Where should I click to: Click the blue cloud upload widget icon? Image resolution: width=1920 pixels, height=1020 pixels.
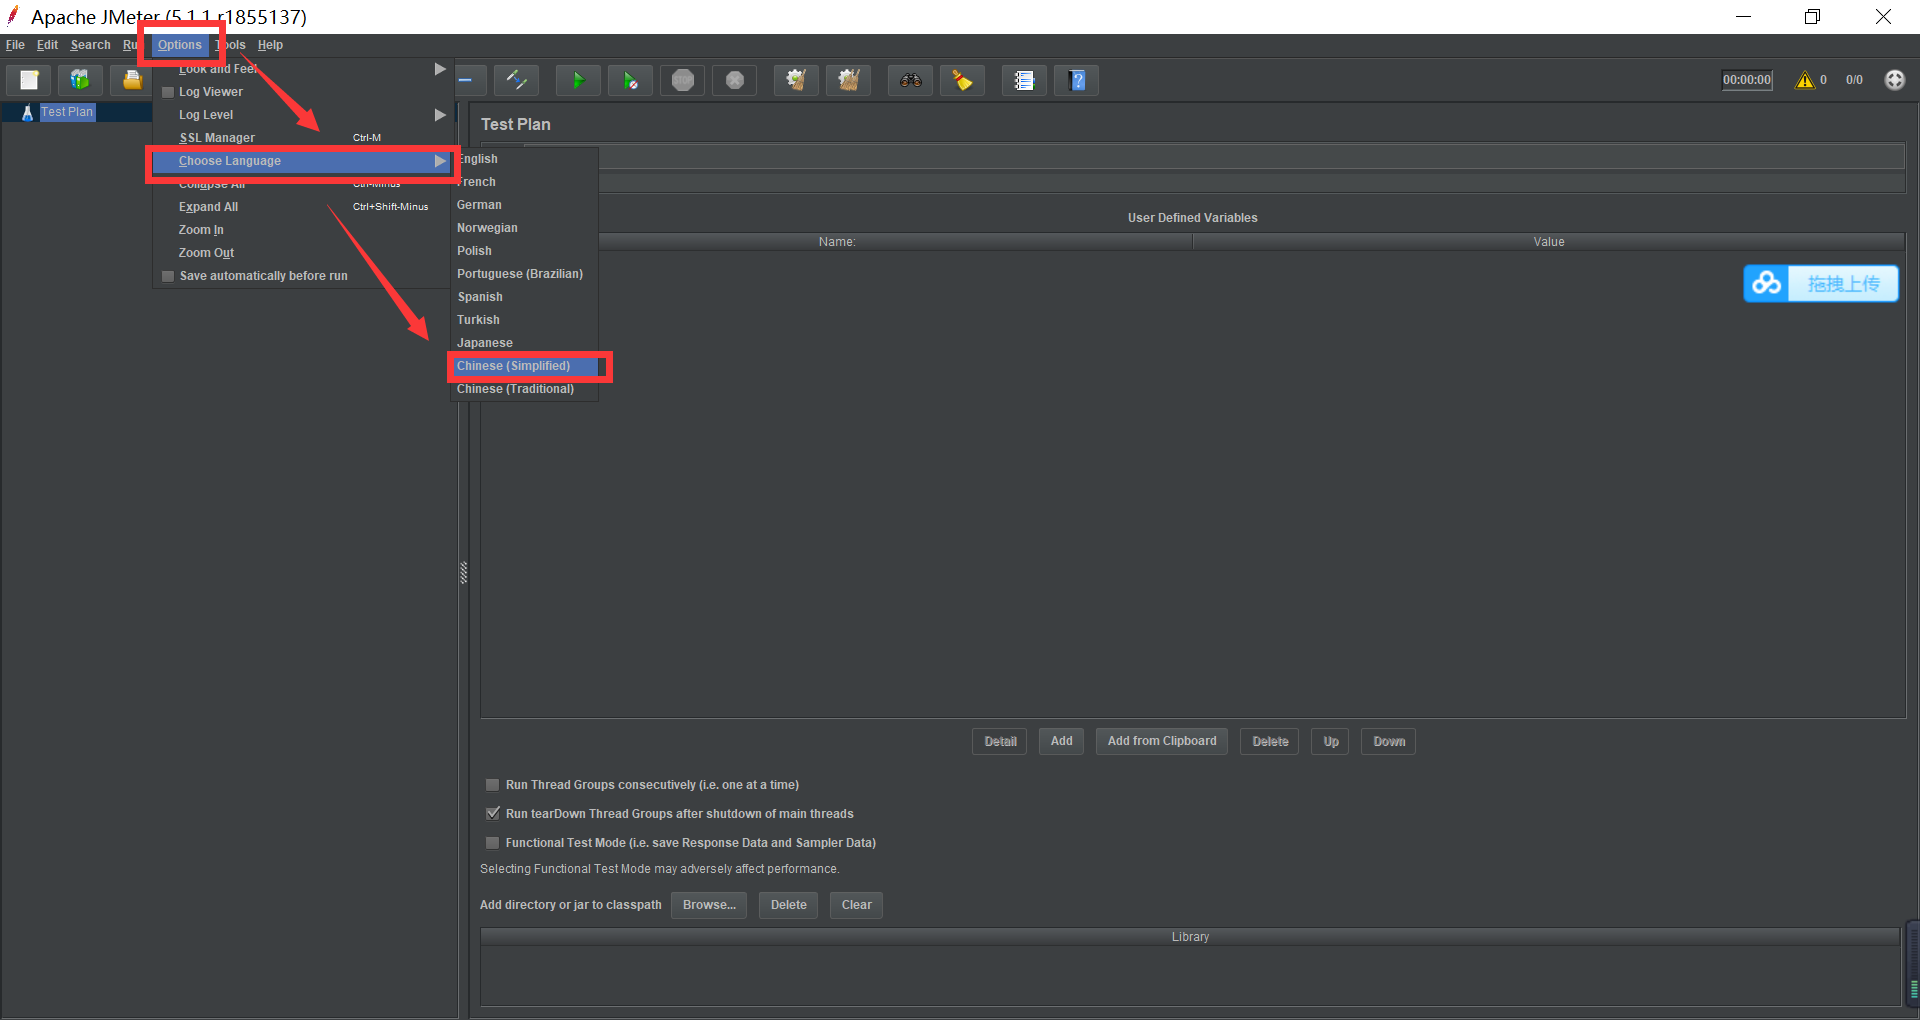click(1766, 284)
